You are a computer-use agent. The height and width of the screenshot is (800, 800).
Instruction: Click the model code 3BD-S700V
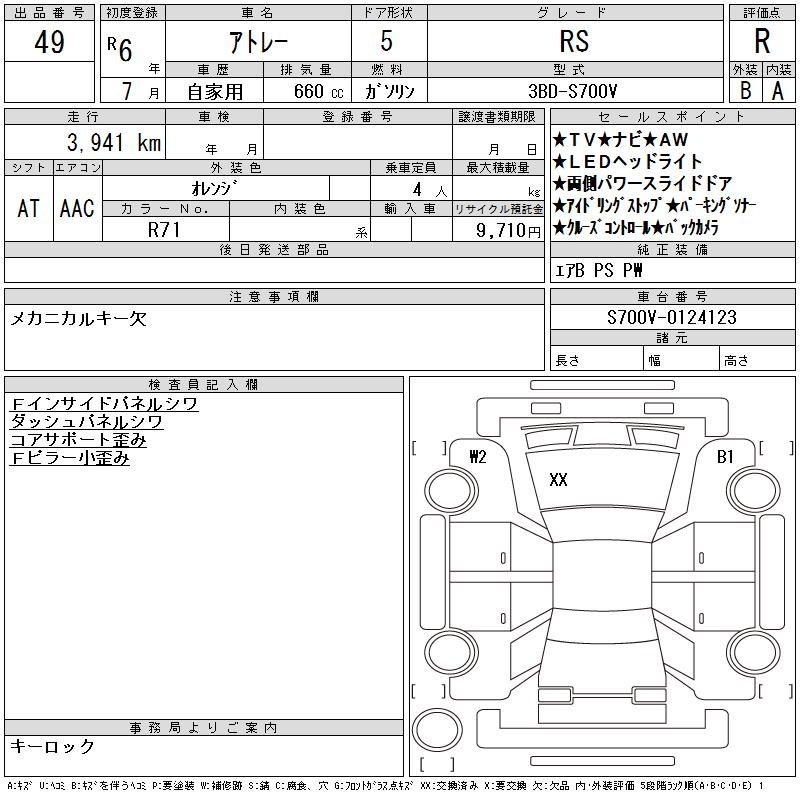pos(572,91)
